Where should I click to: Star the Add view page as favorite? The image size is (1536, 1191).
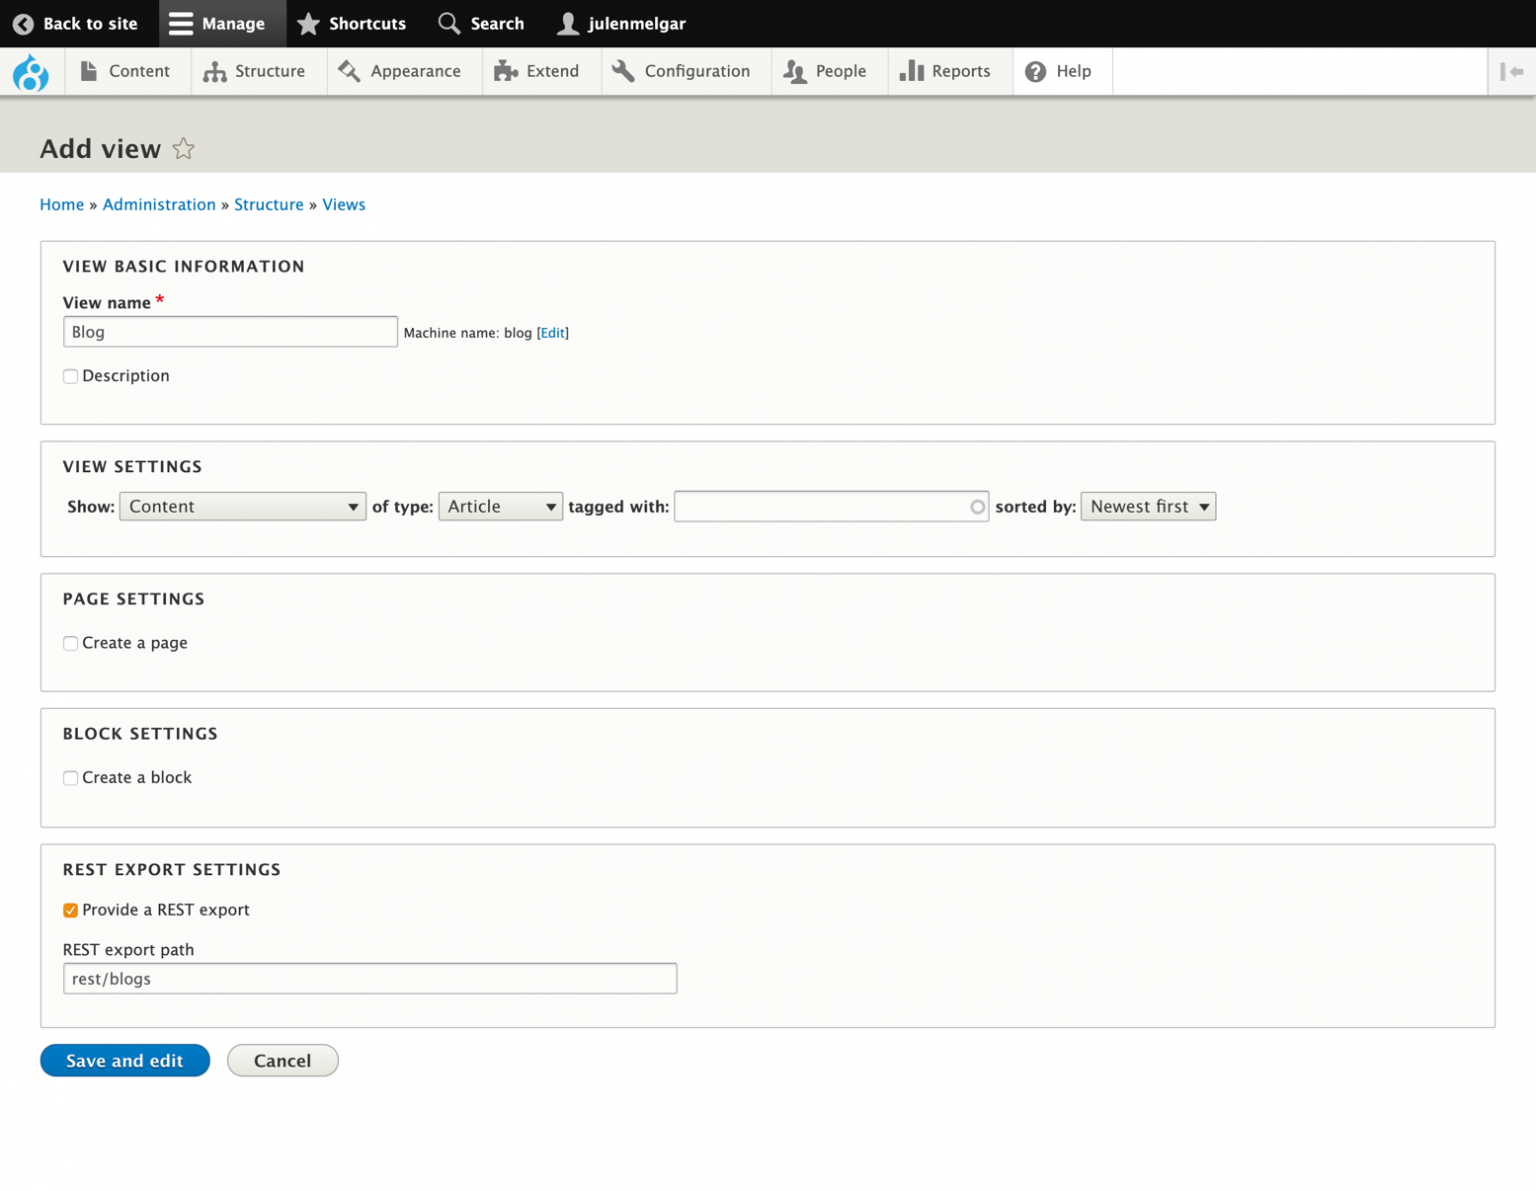coord(184,148)
